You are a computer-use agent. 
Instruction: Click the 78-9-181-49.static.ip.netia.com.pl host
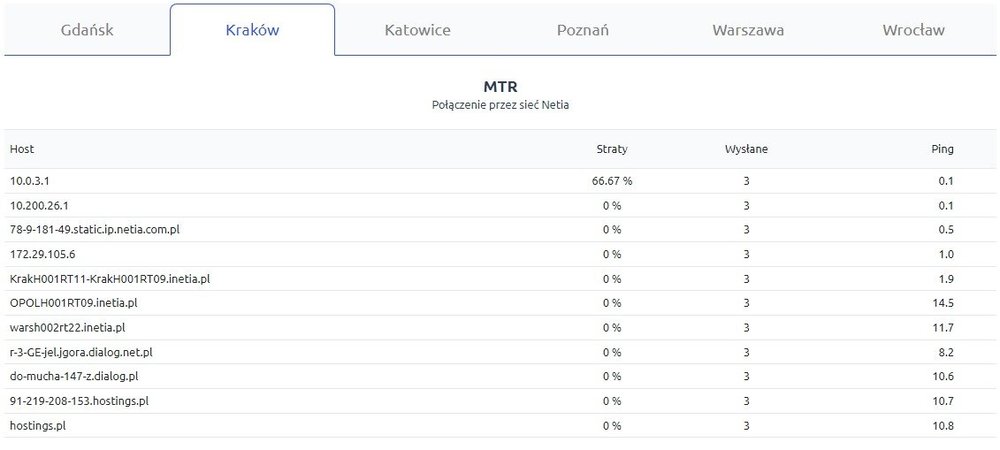tap(94, 230)
